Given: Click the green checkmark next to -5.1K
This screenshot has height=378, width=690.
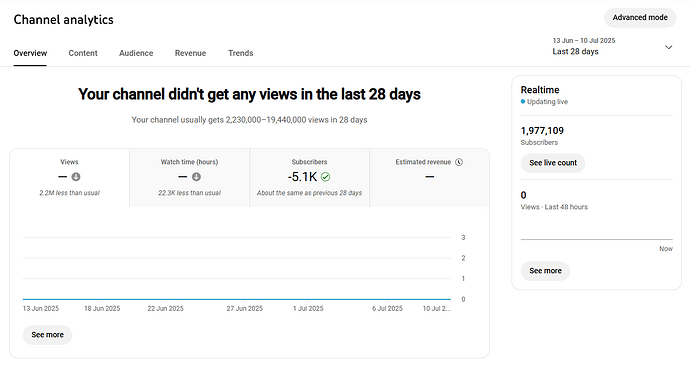Looking at the screenshot, I should point(325,177).
